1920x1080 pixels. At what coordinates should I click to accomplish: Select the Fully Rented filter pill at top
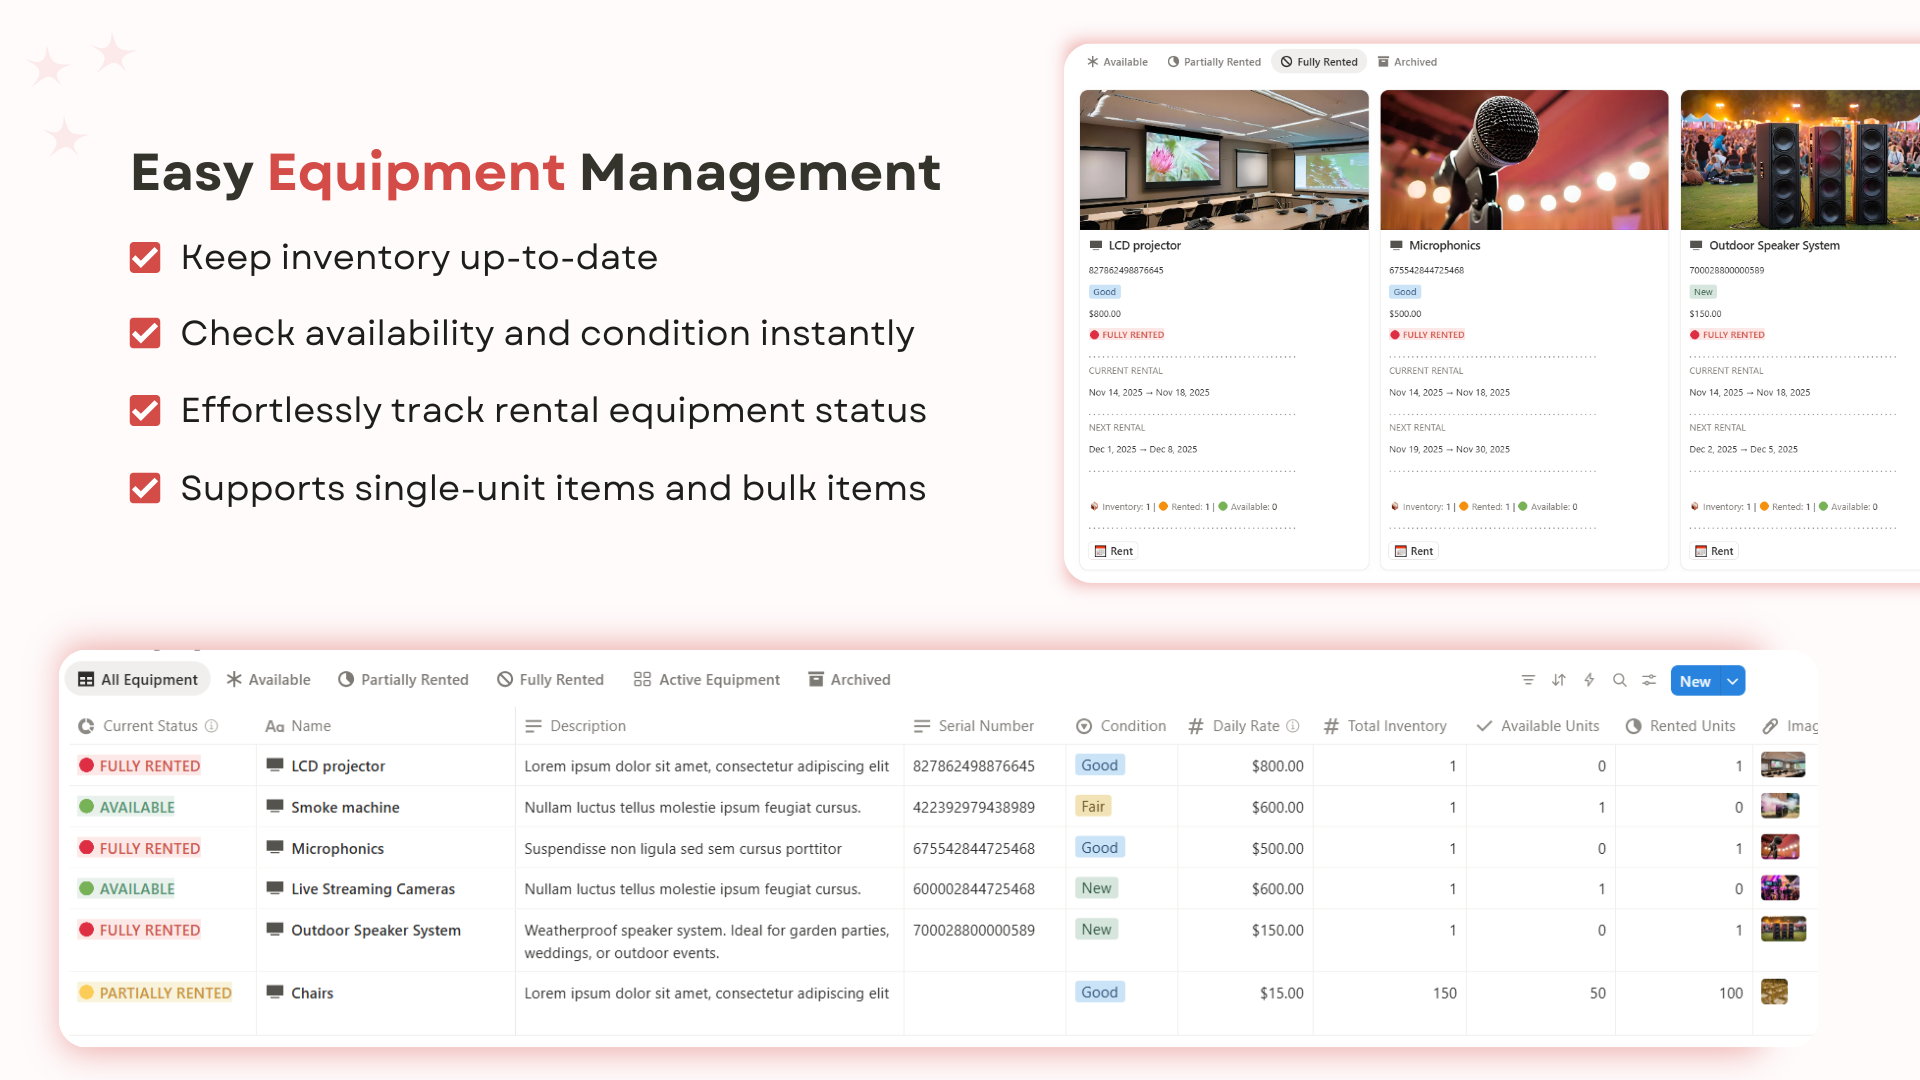1318,61
